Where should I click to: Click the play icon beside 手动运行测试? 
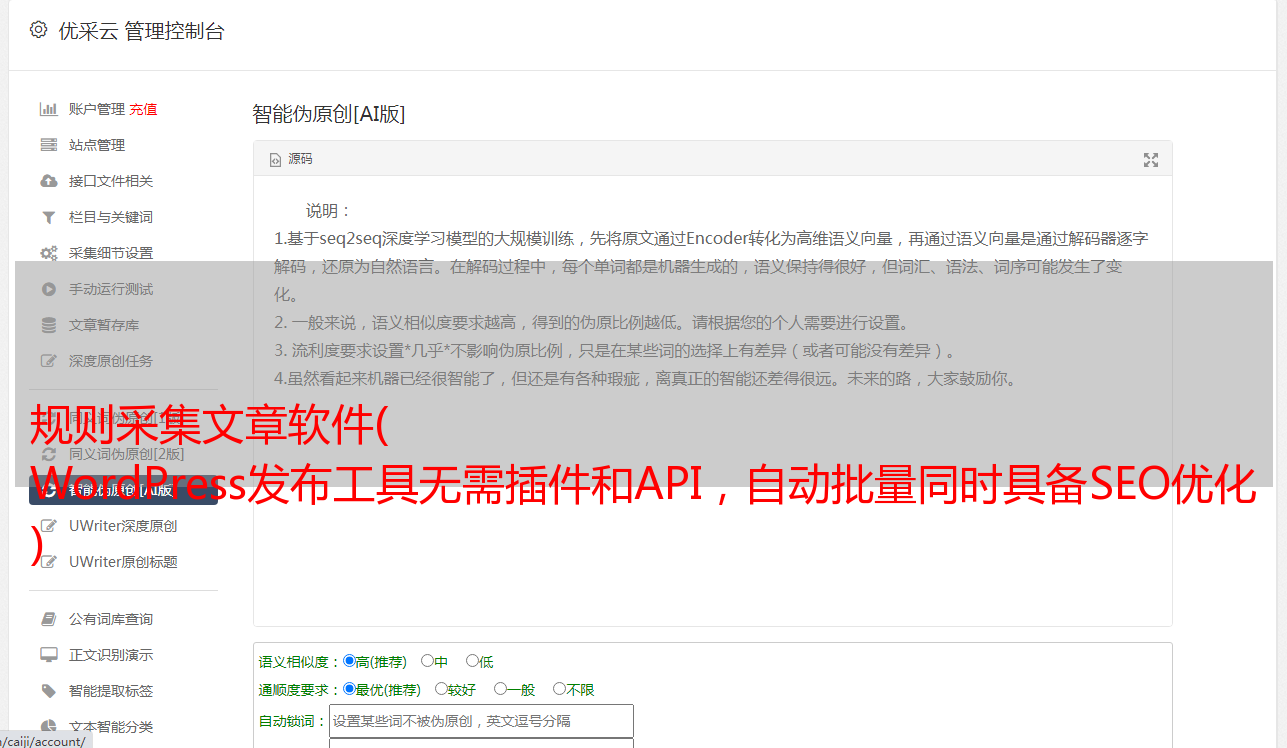(48, 289)
